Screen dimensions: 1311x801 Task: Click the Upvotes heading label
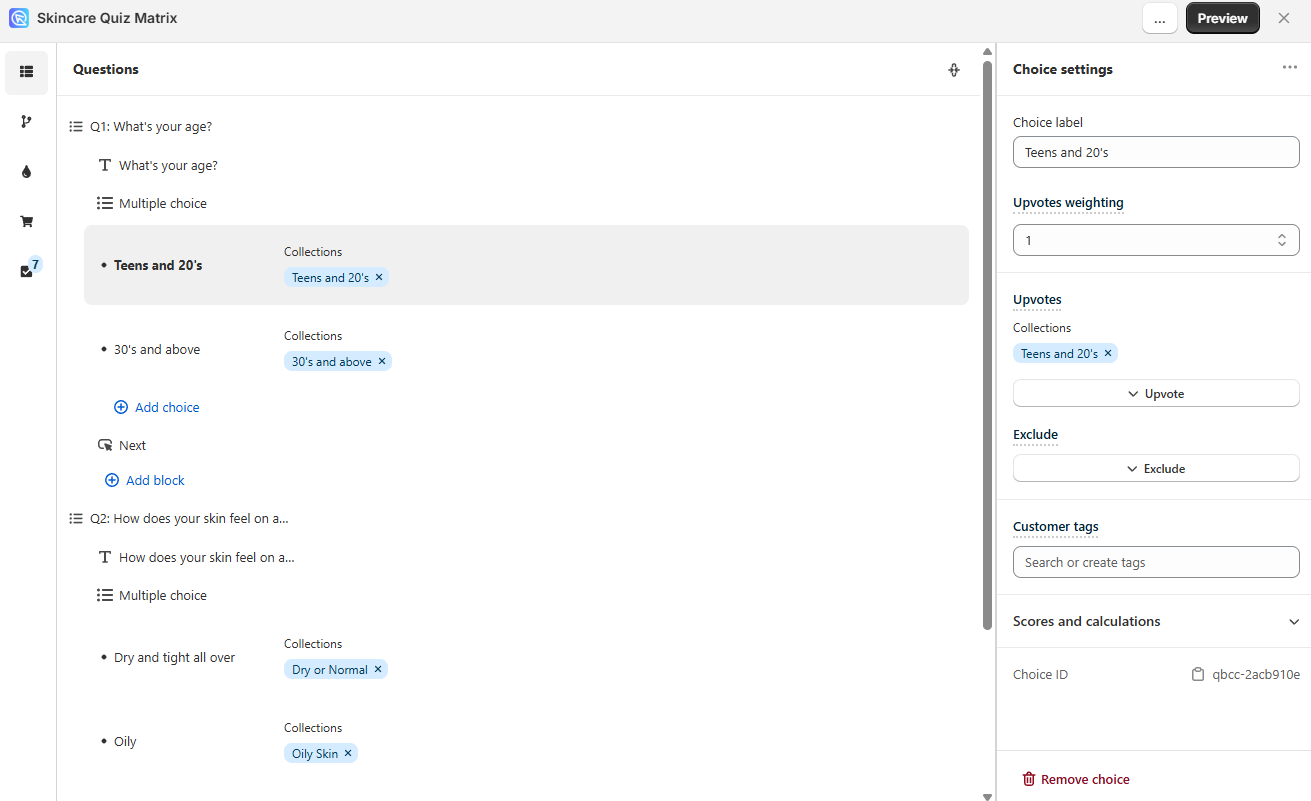pos(1037,299)
